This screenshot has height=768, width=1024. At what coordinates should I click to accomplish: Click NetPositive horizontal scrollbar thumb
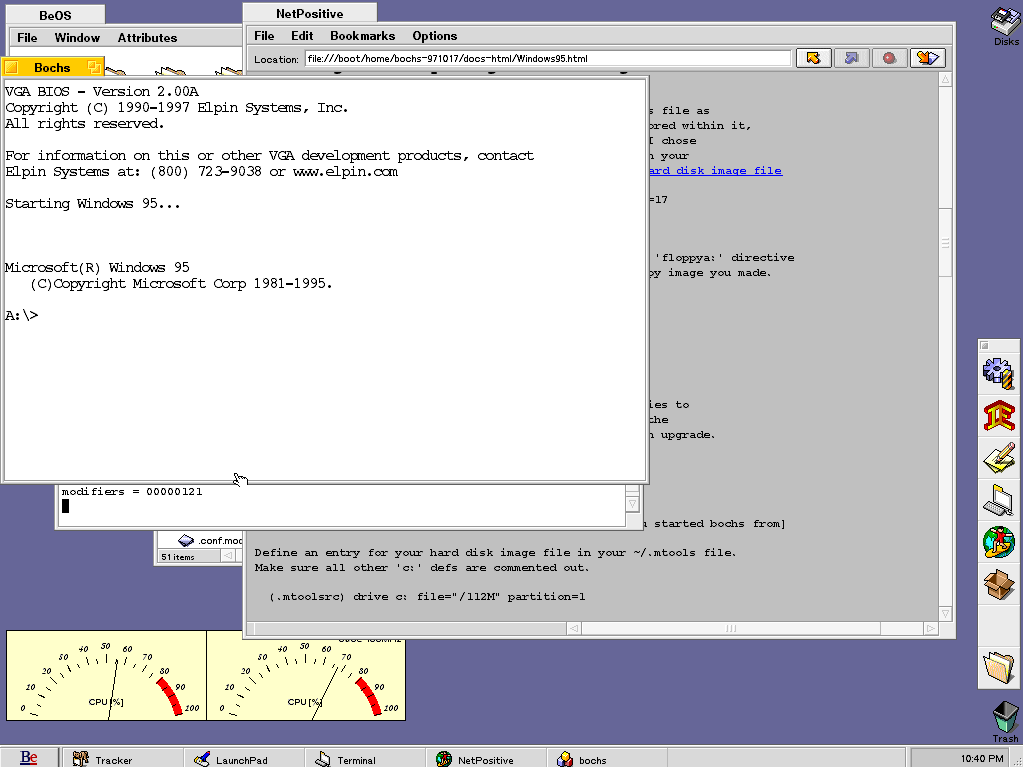pos(731,628)
